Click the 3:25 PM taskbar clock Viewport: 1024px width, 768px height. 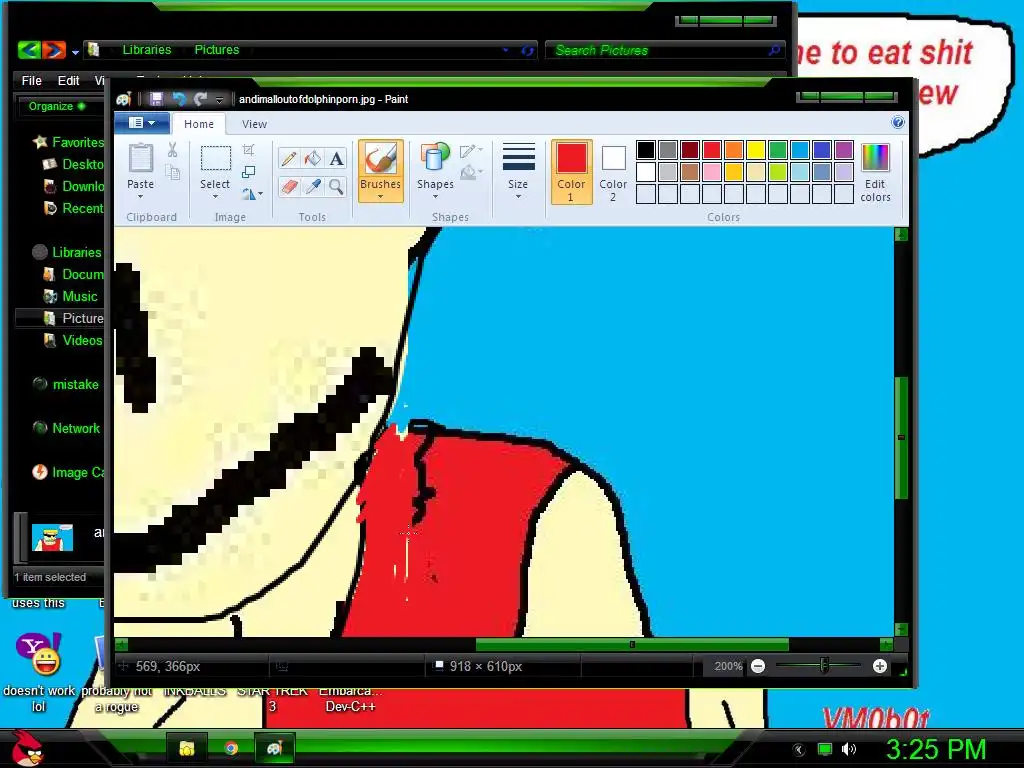(x=936, y=749)
